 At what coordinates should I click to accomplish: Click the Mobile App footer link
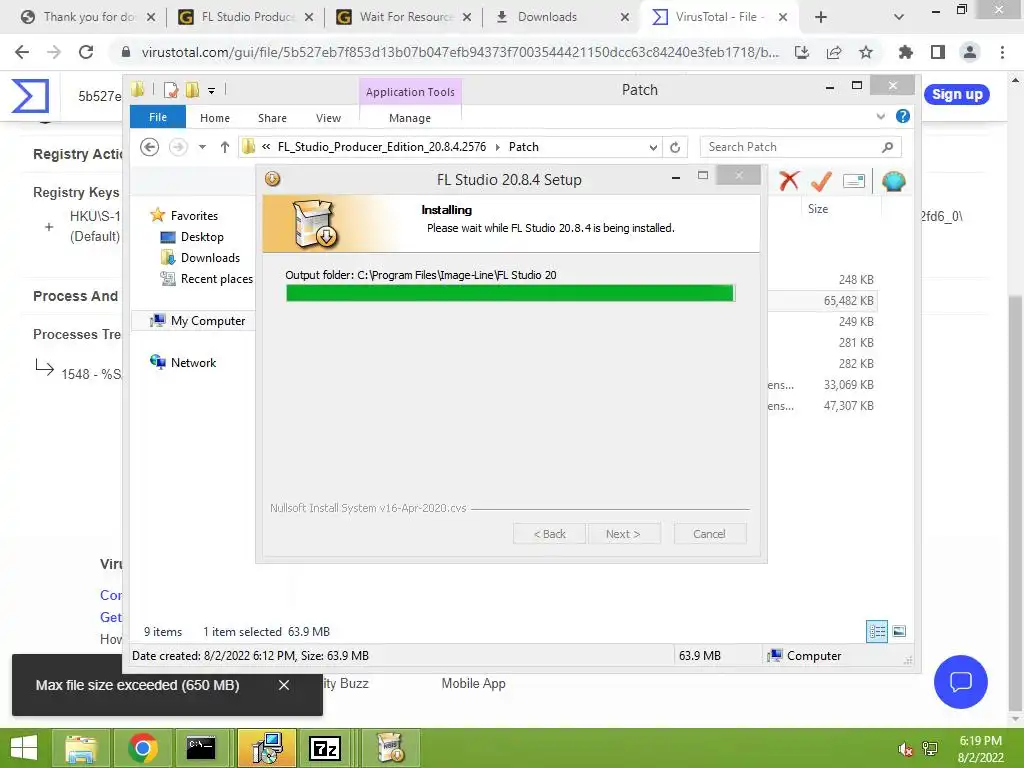[473, 683]
